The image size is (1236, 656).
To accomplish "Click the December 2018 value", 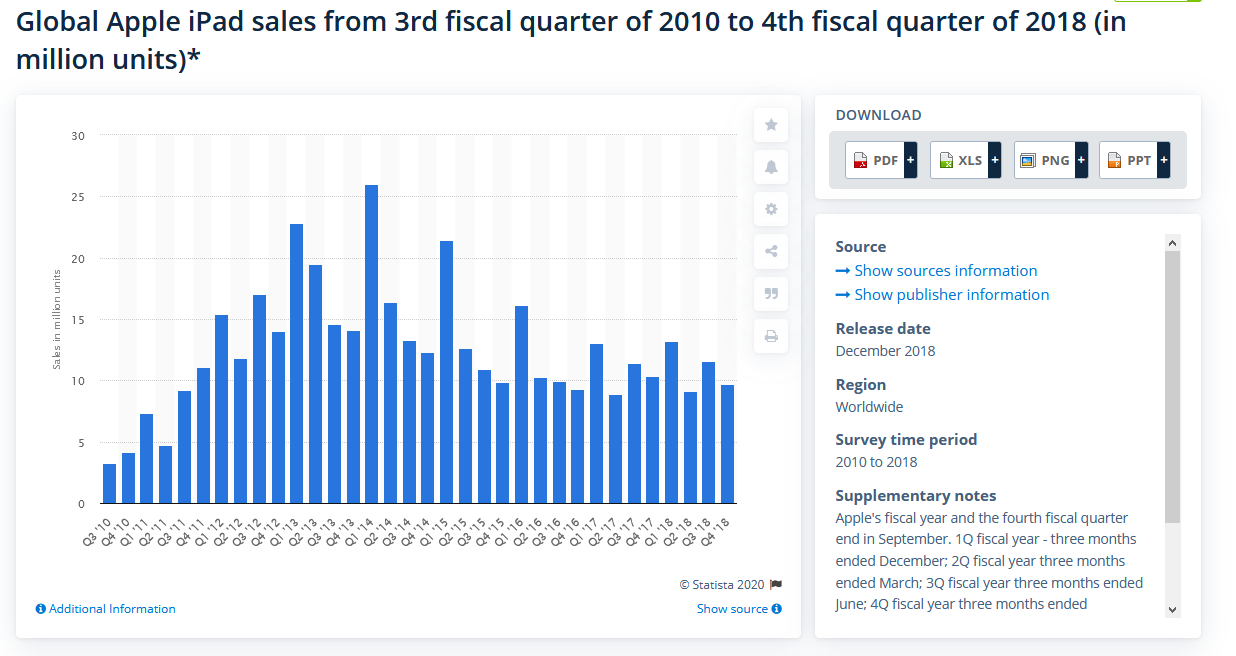I will click(886, 351).
